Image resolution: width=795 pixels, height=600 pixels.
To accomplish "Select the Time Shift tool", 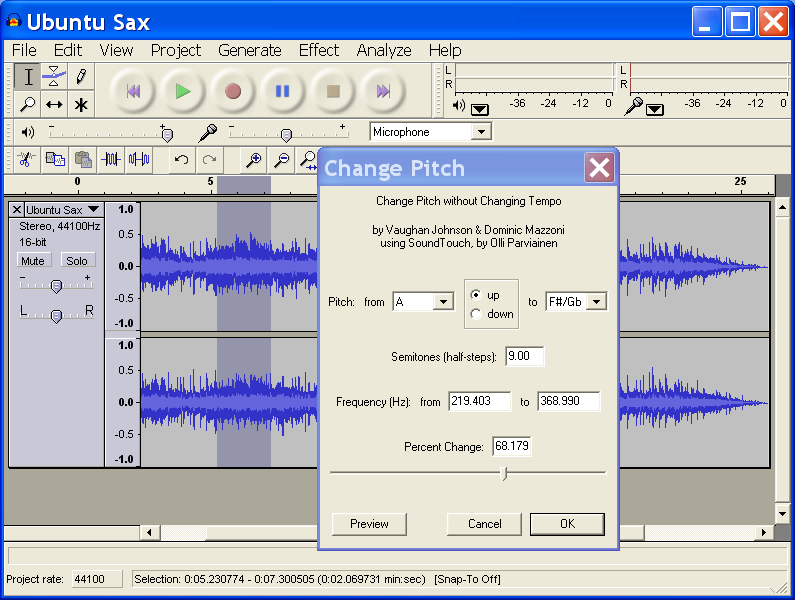I will click(54, 104).
